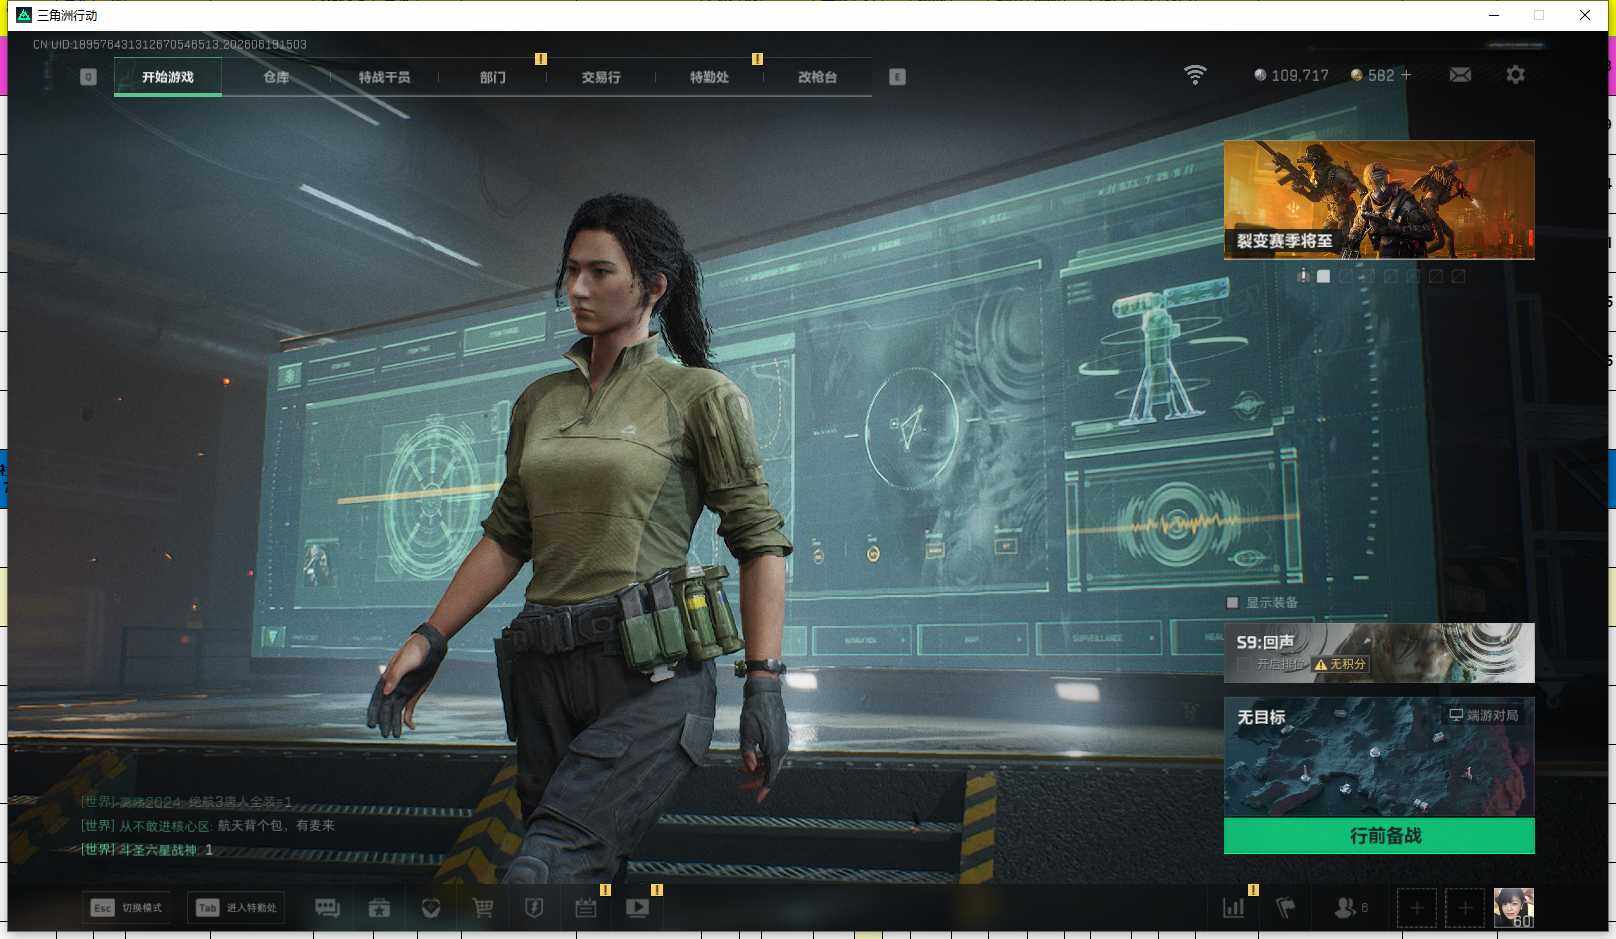Open the shopping cart store
The height and width of the screenshot is (939, 1616).
[x=483, y=908]
